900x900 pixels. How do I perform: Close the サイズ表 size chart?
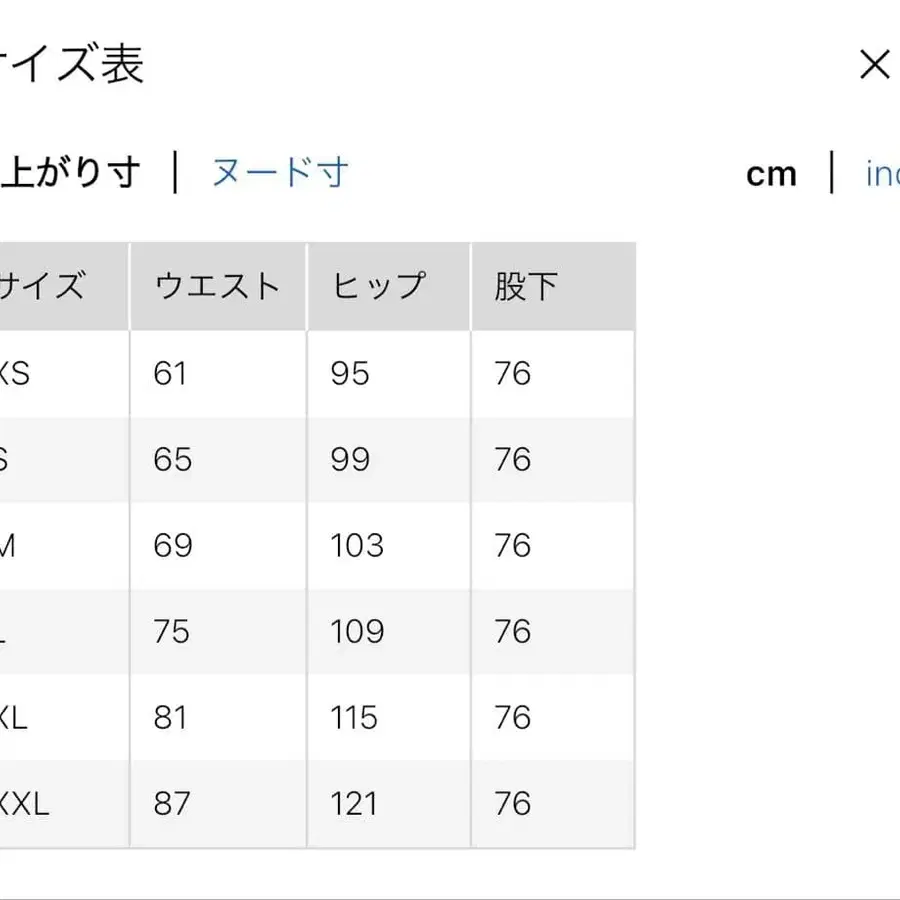875,63
